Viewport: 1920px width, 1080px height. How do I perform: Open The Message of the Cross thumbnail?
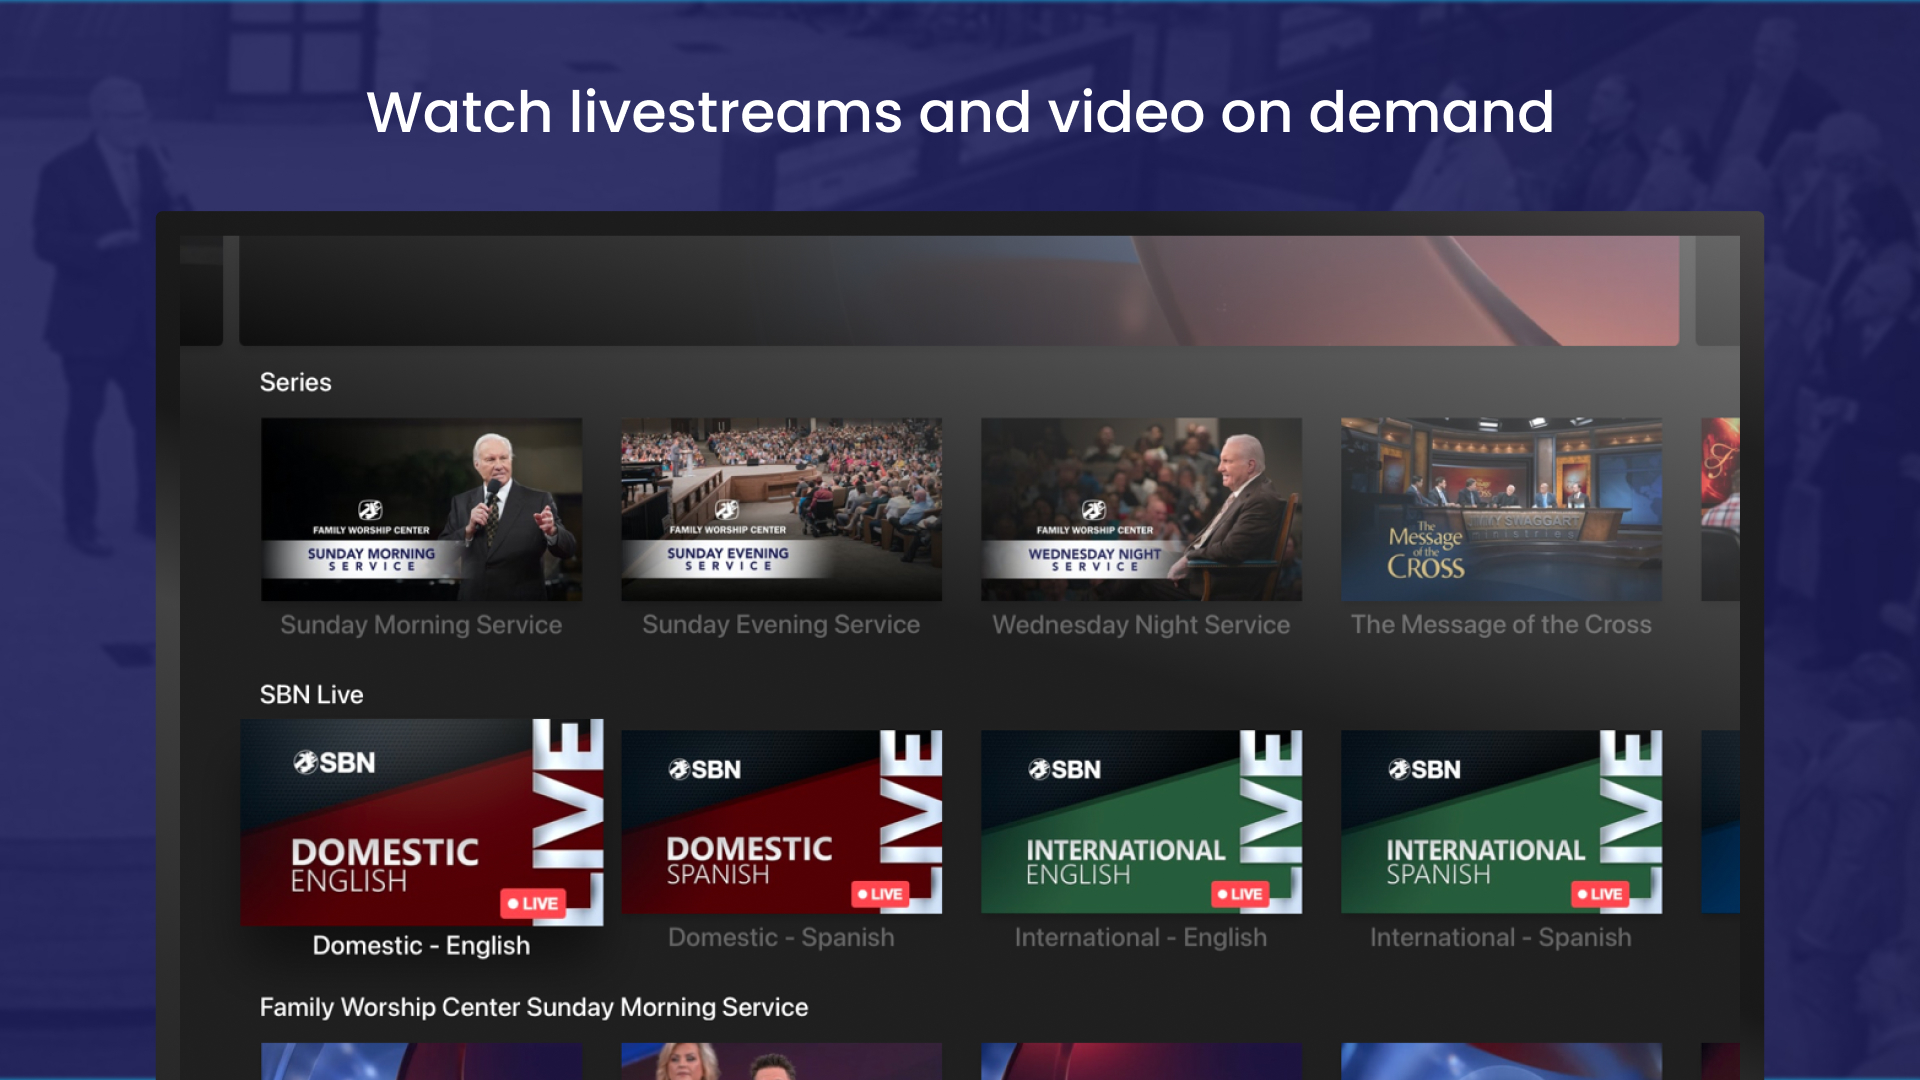tap(1501, 509)
